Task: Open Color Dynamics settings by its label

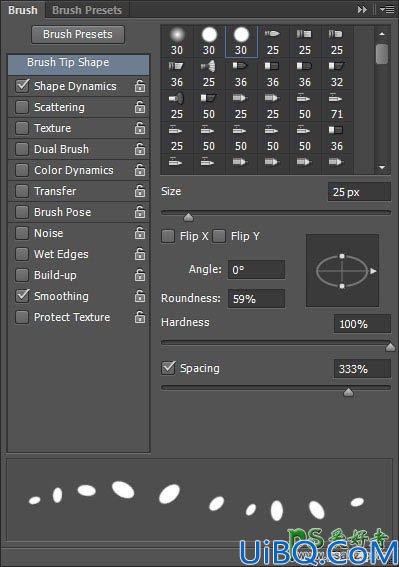Action: 74,170
